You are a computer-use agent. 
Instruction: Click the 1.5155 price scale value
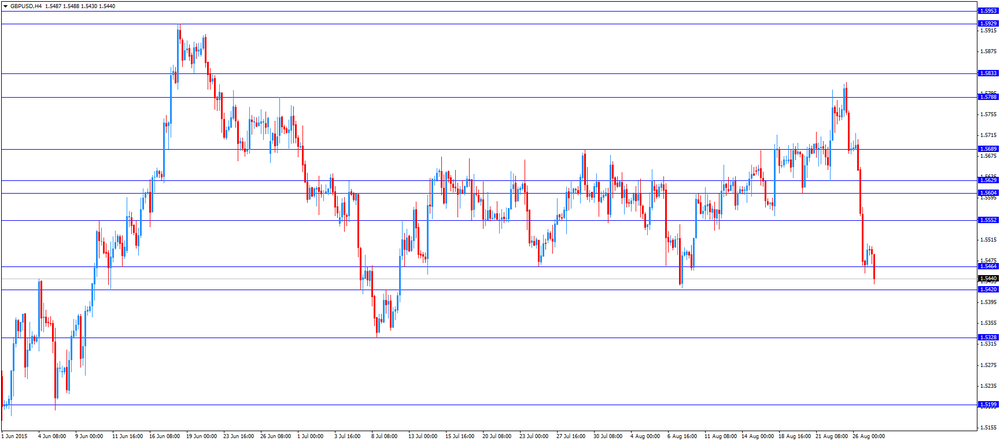989,428
